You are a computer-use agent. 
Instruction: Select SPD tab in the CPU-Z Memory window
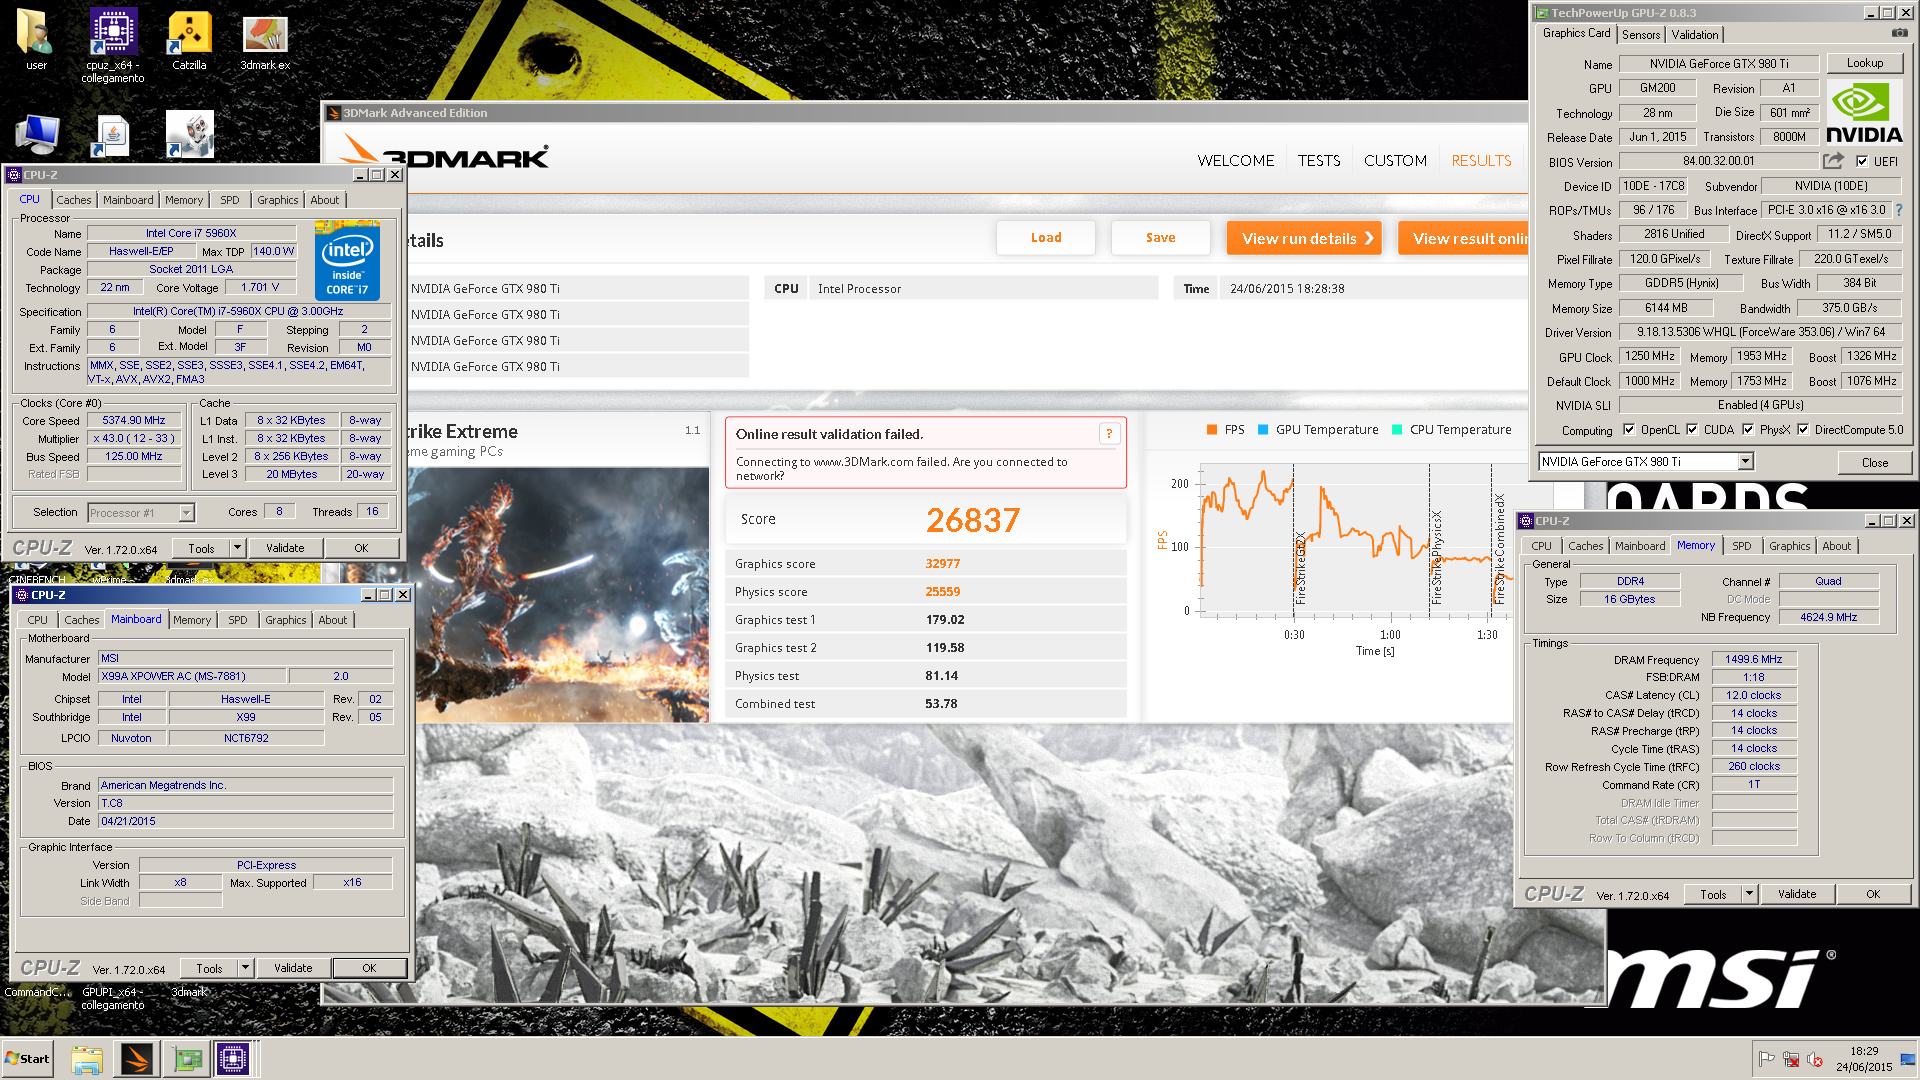click(x=1741, y=546)
